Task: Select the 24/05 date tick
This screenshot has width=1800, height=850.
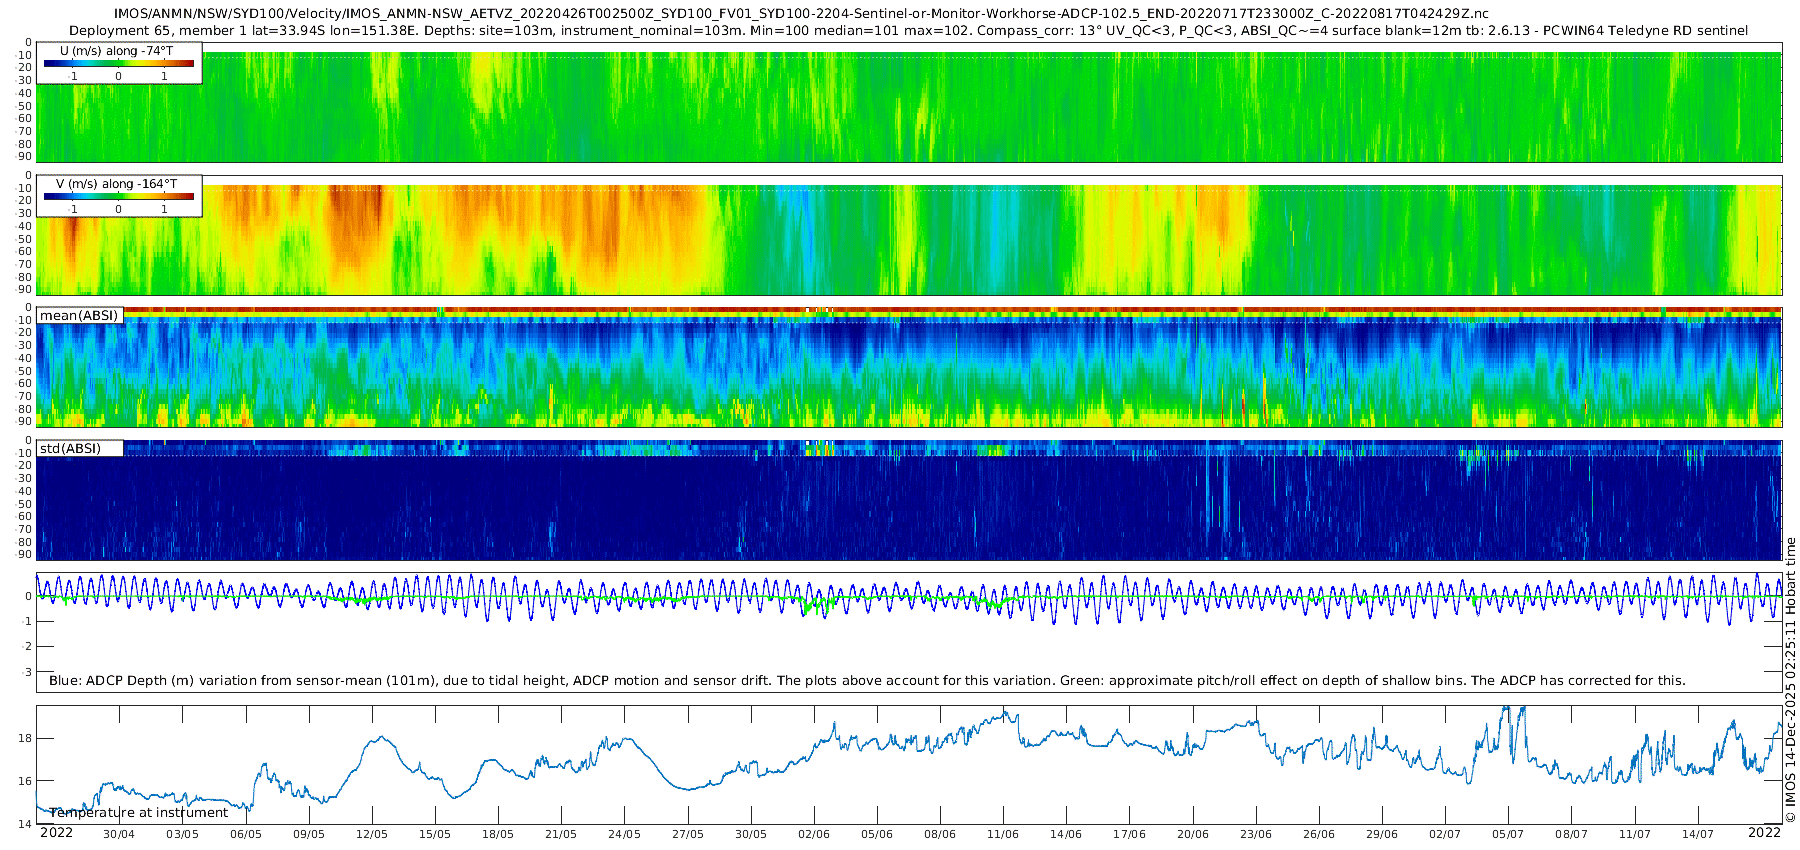Action: pos(624,834)
